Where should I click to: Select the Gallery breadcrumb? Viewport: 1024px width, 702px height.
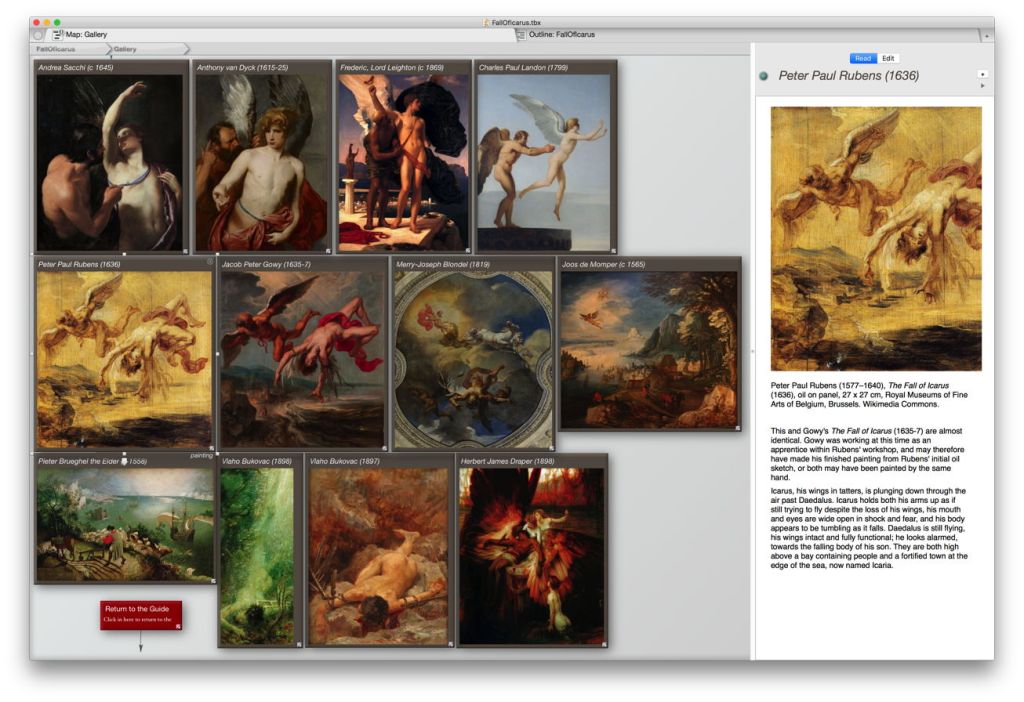[x=125, y=48]
